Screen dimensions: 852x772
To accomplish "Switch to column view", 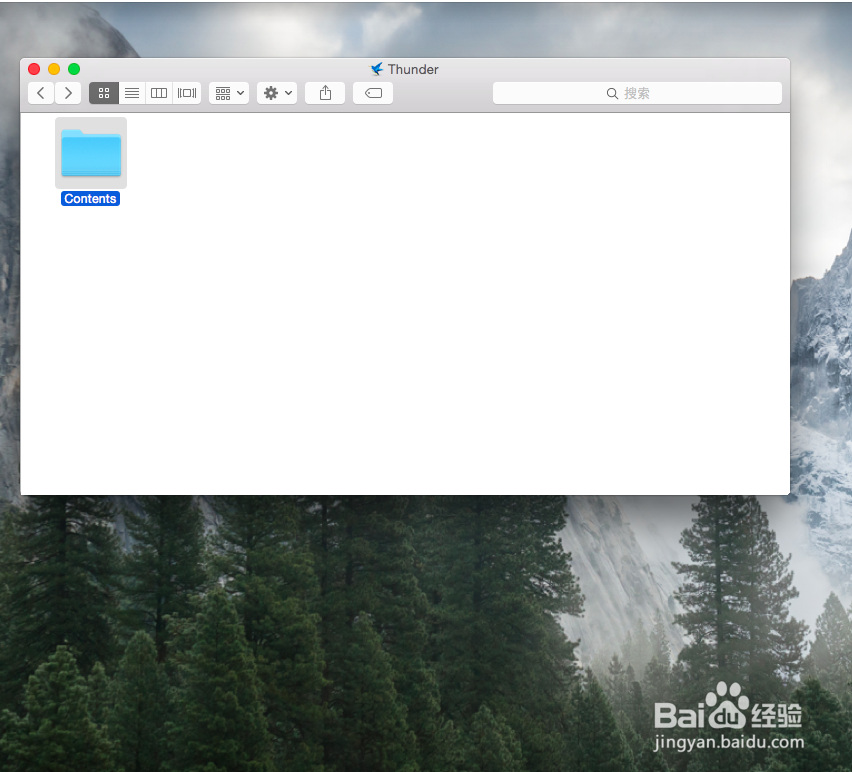I will coord(159,93).
